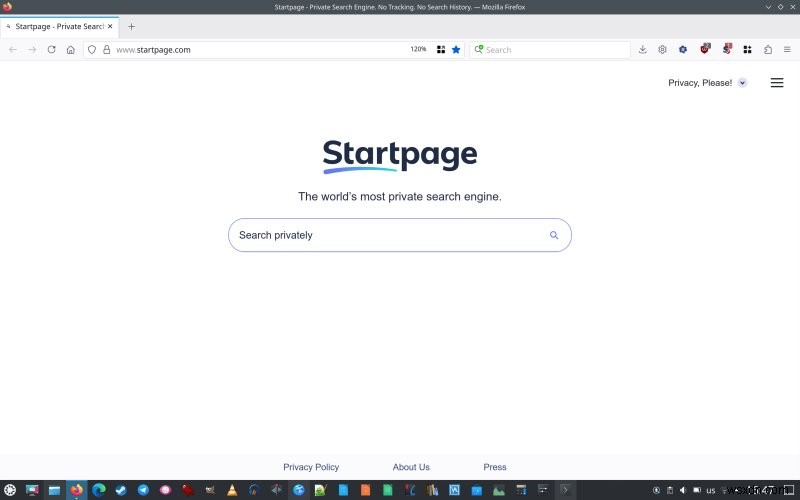Open the NoScript extension icon

[x=727, y=49]
